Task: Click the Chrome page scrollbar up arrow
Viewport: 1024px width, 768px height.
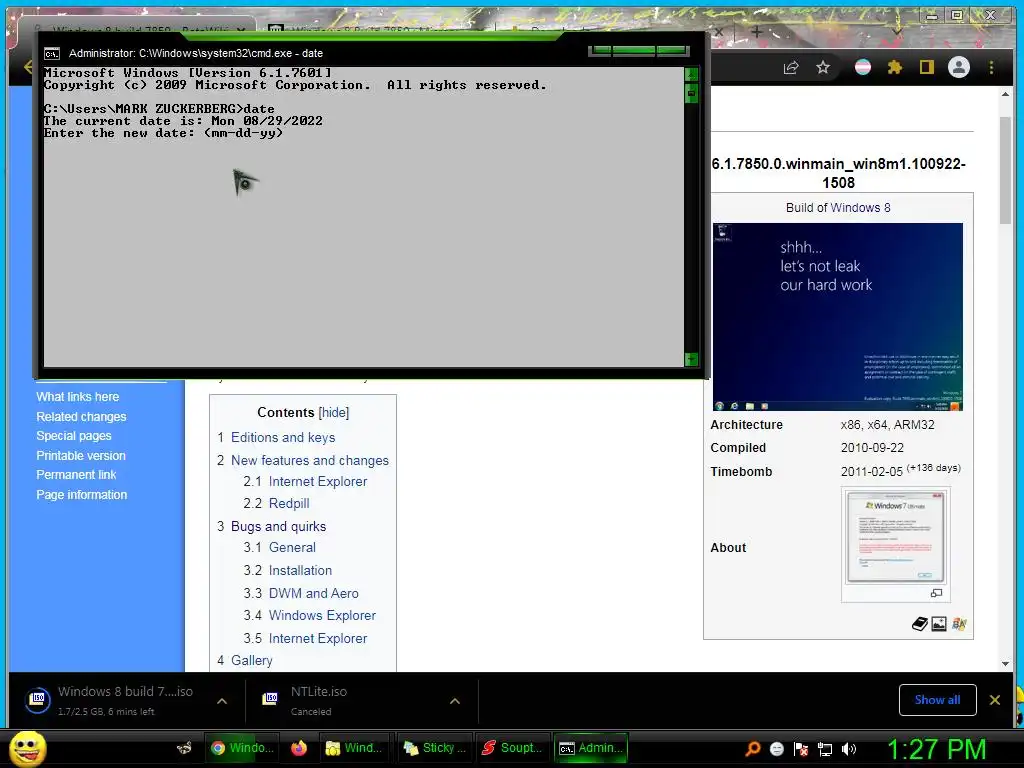Action: click(x=1005, y=95)
